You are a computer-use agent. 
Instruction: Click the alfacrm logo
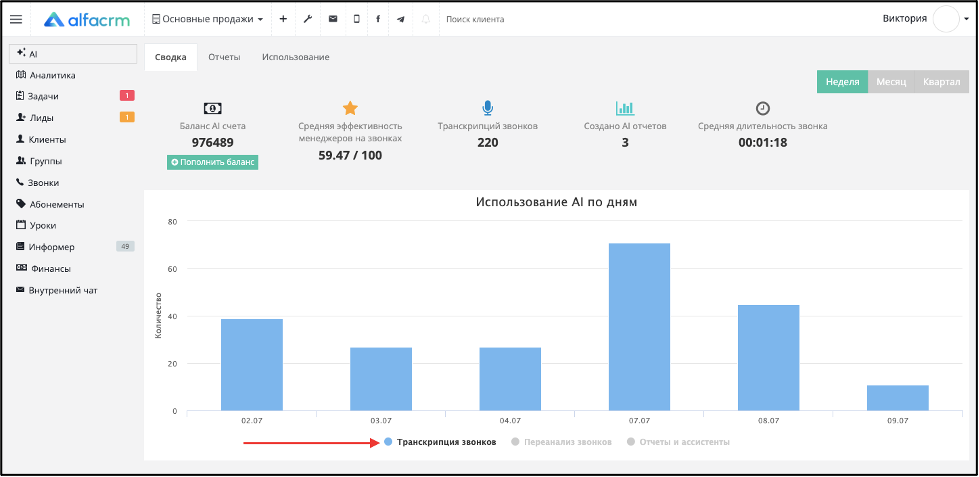click(87, 19)
